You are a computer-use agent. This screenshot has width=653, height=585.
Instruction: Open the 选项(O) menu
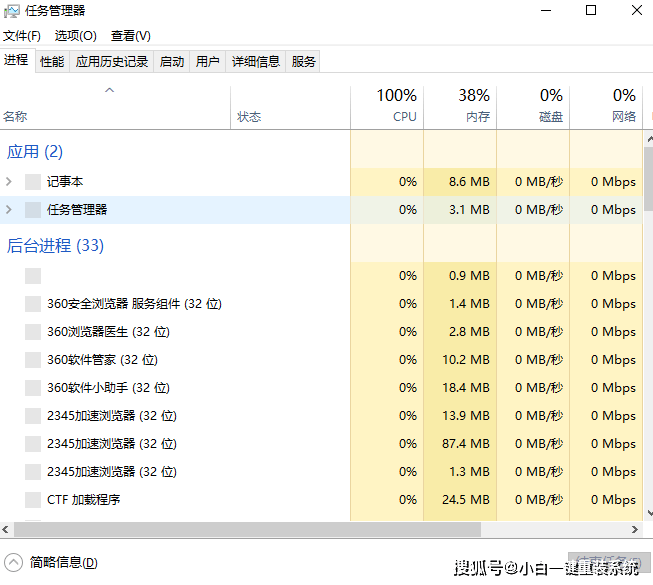click(75, 36)
